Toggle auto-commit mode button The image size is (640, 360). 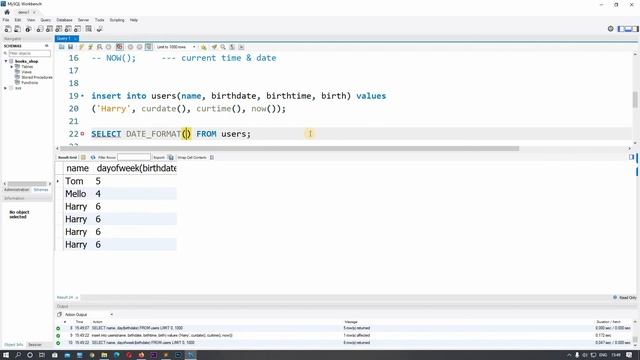149,47
